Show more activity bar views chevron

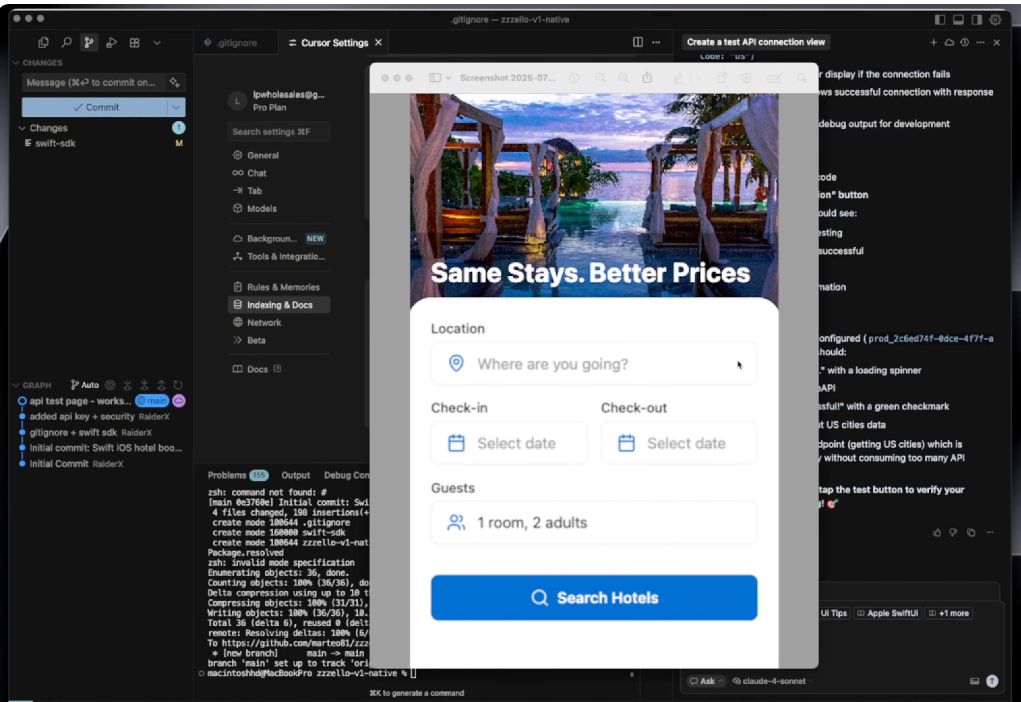(157, 43)
